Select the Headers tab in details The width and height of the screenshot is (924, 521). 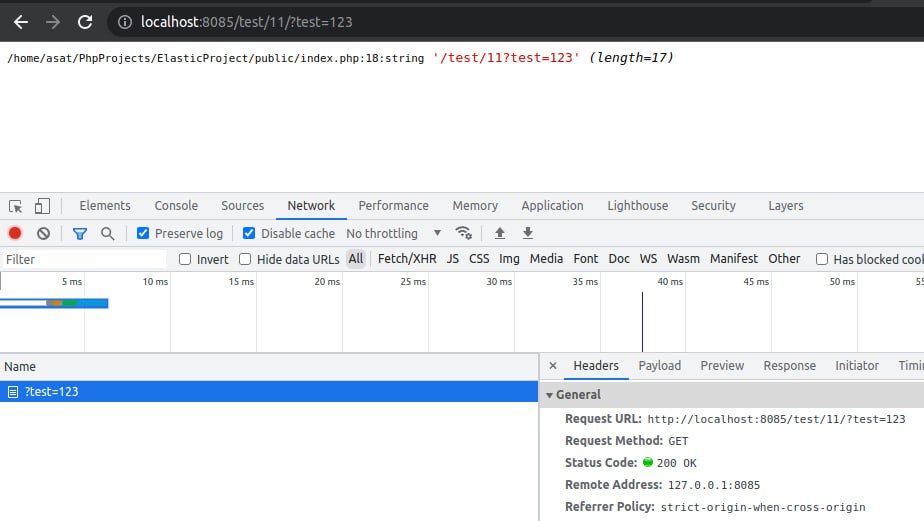[596, 366]
